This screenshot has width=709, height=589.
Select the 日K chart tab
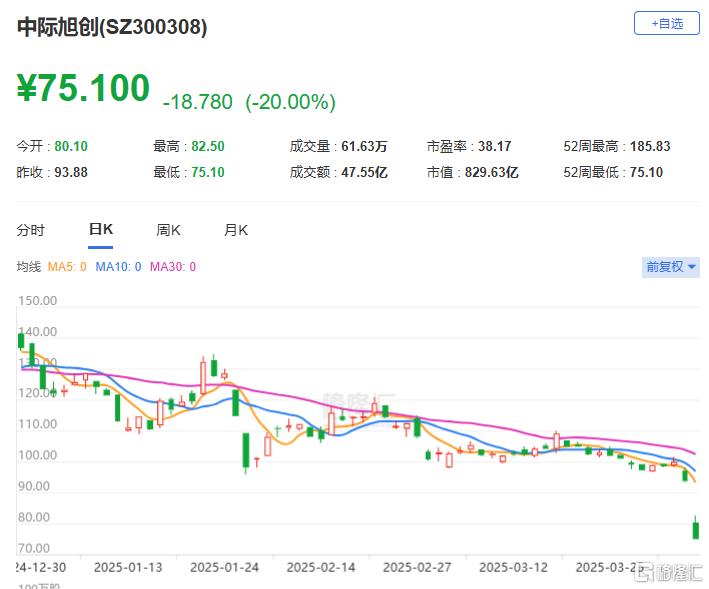[x=100, y=229]
